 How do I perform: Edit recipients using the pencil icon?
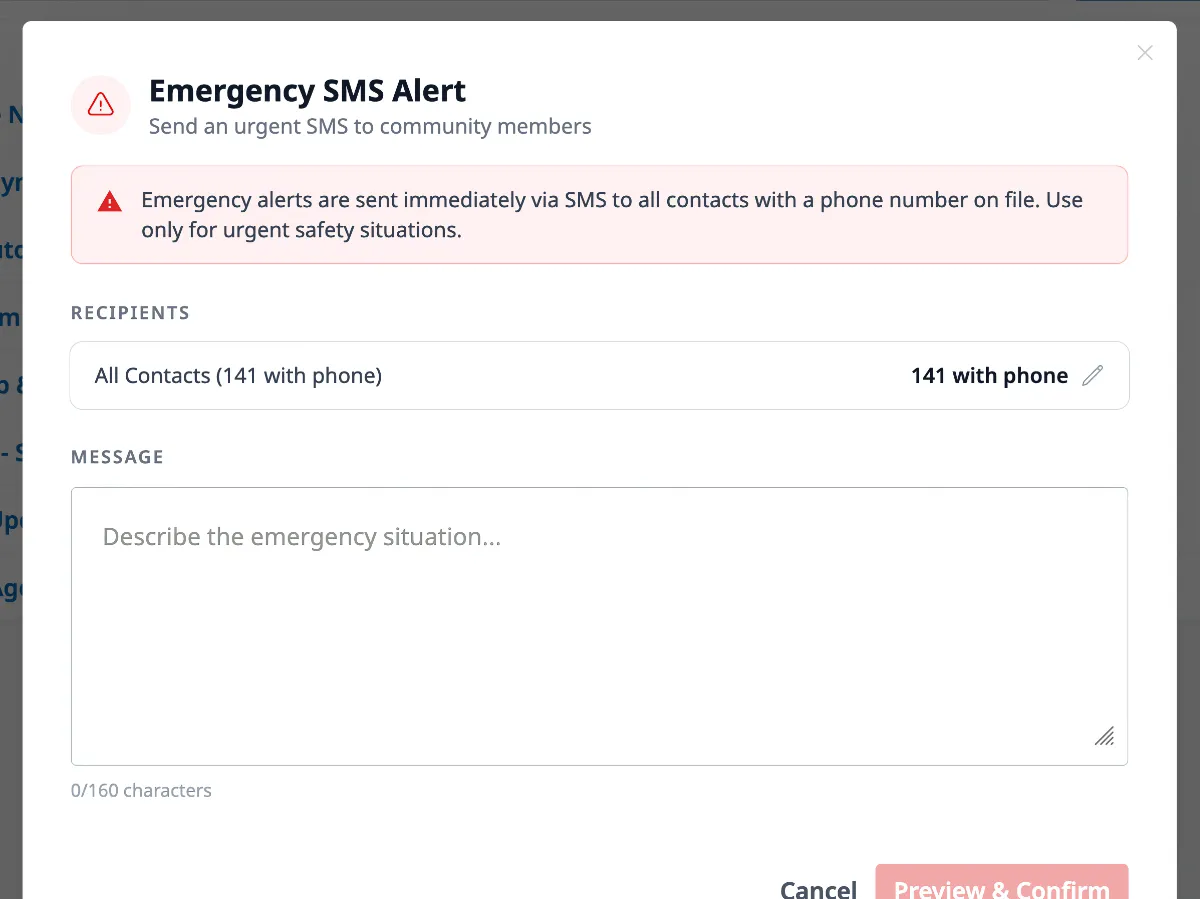coord(1093,375)
